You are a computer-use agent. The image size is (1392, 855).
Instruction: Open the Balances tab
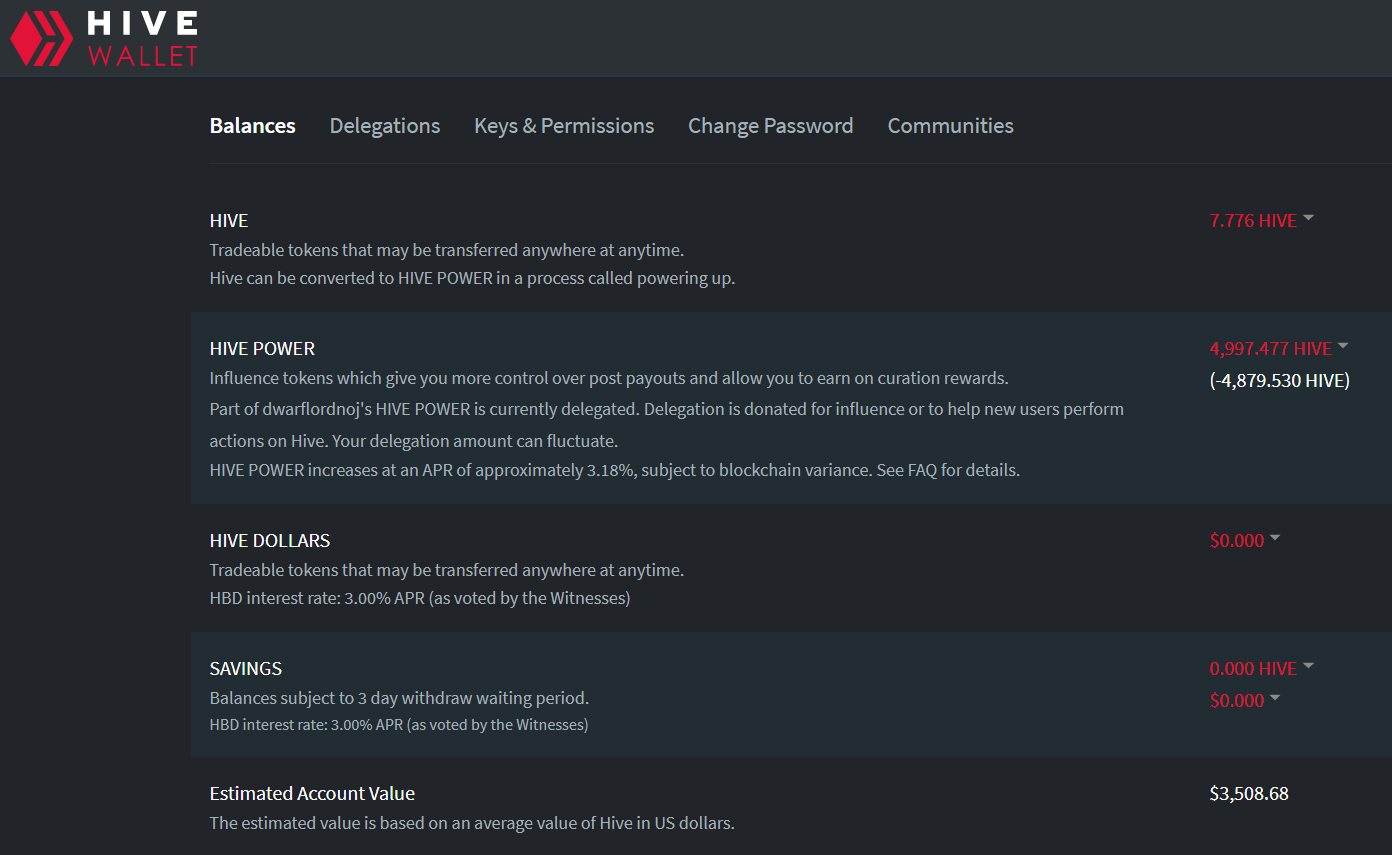252,126
